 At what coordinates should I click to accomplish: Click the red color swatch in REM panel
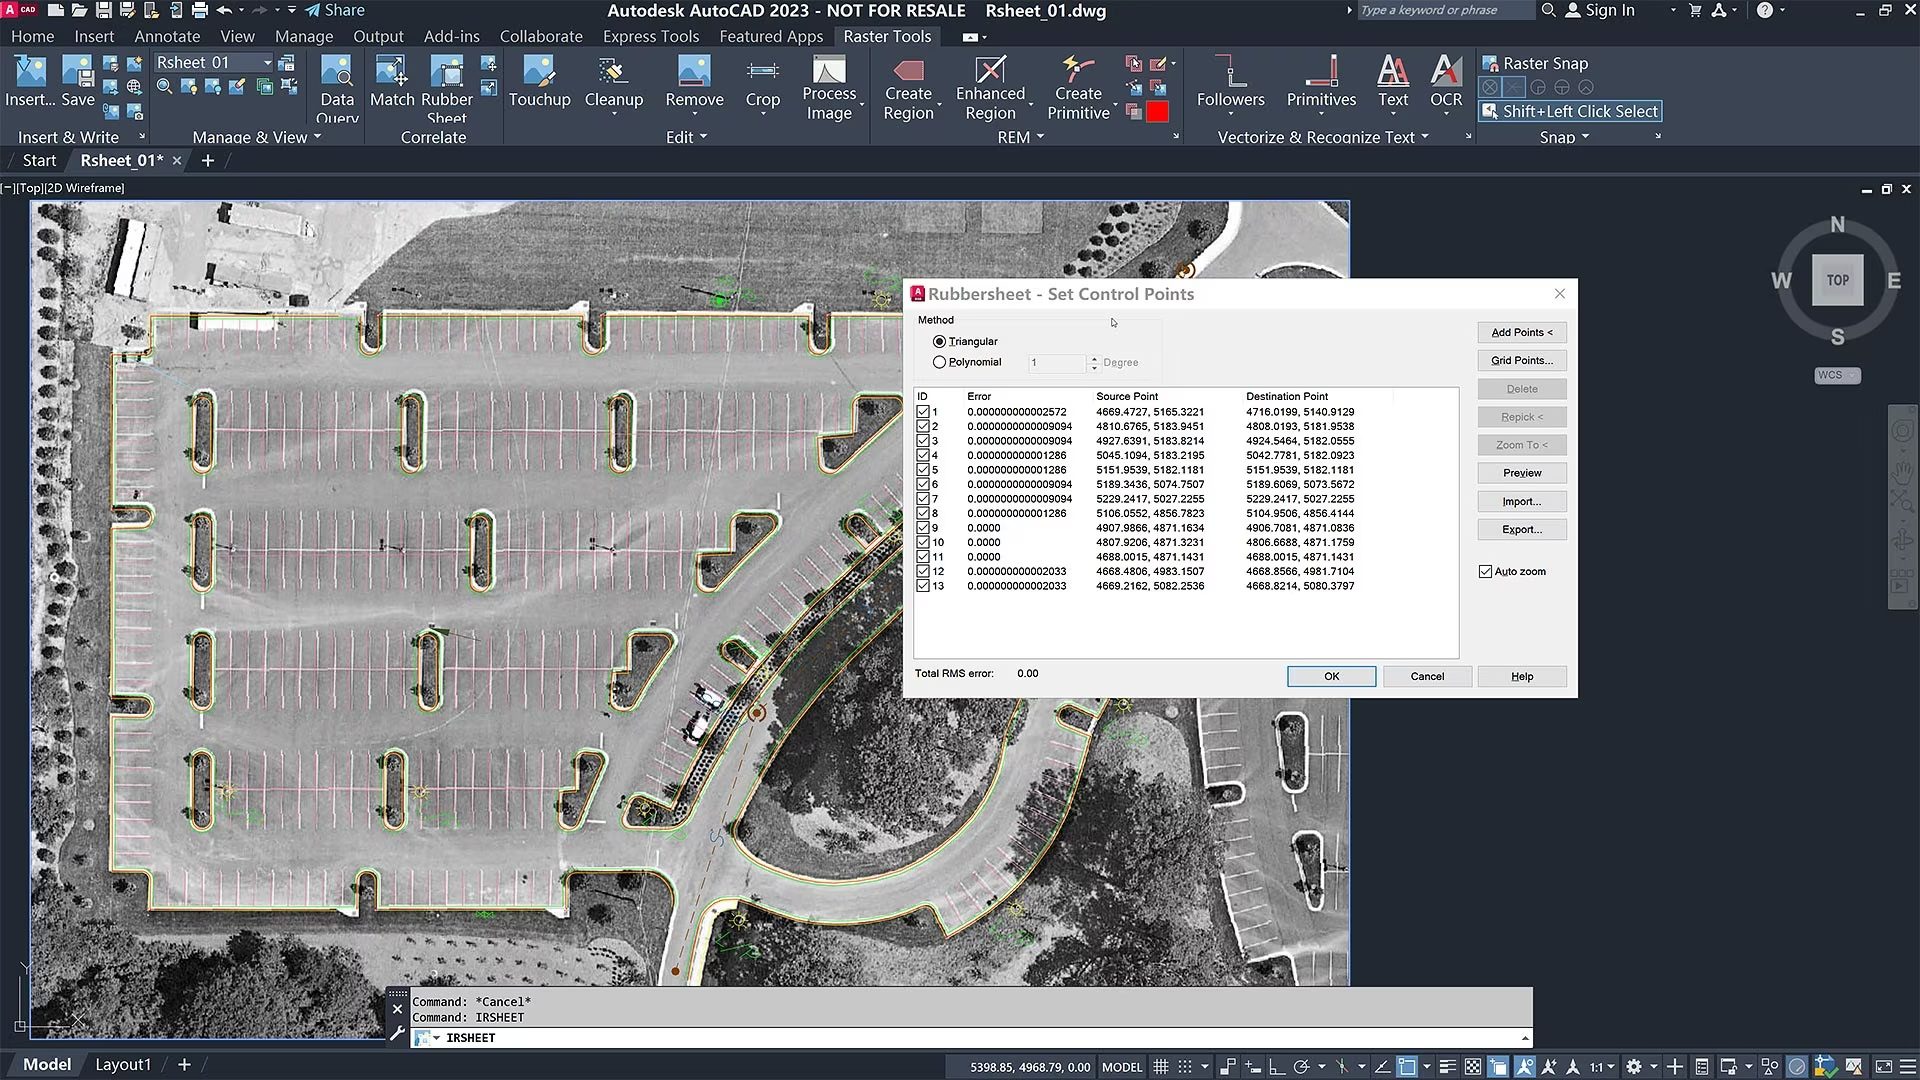click(1158, 112)
